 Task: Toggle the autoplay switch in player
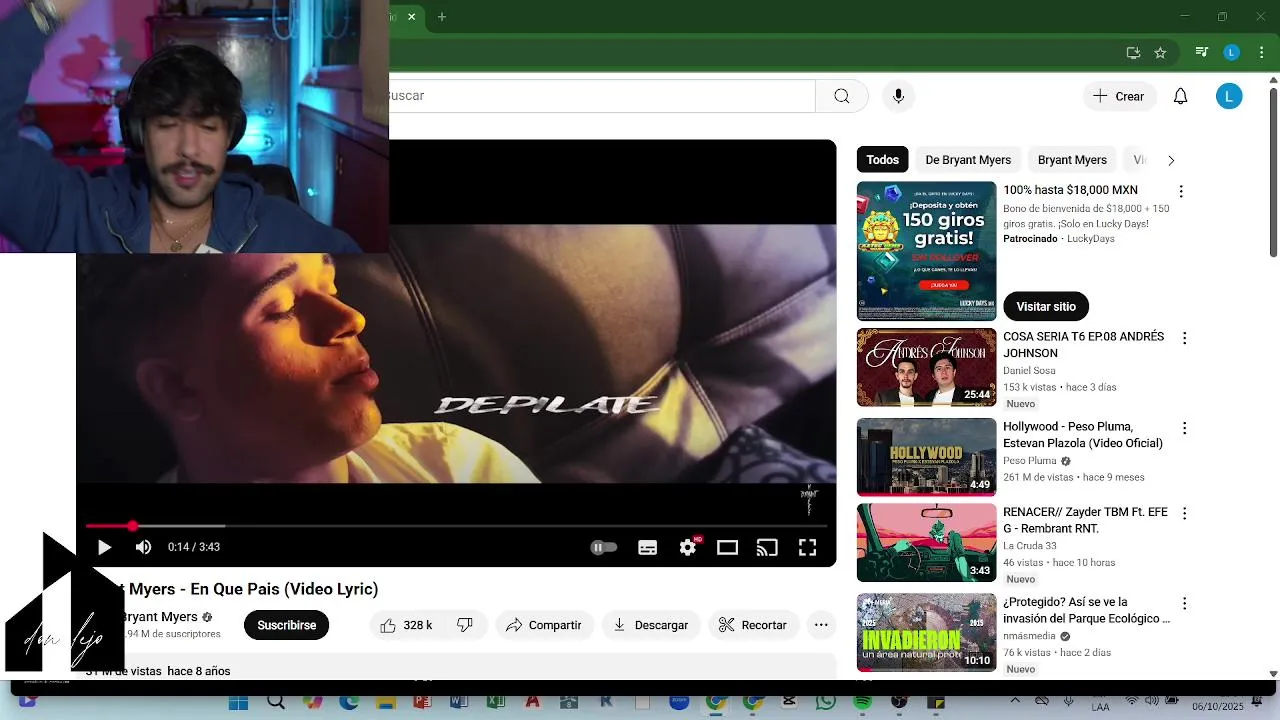click(603, 547)
